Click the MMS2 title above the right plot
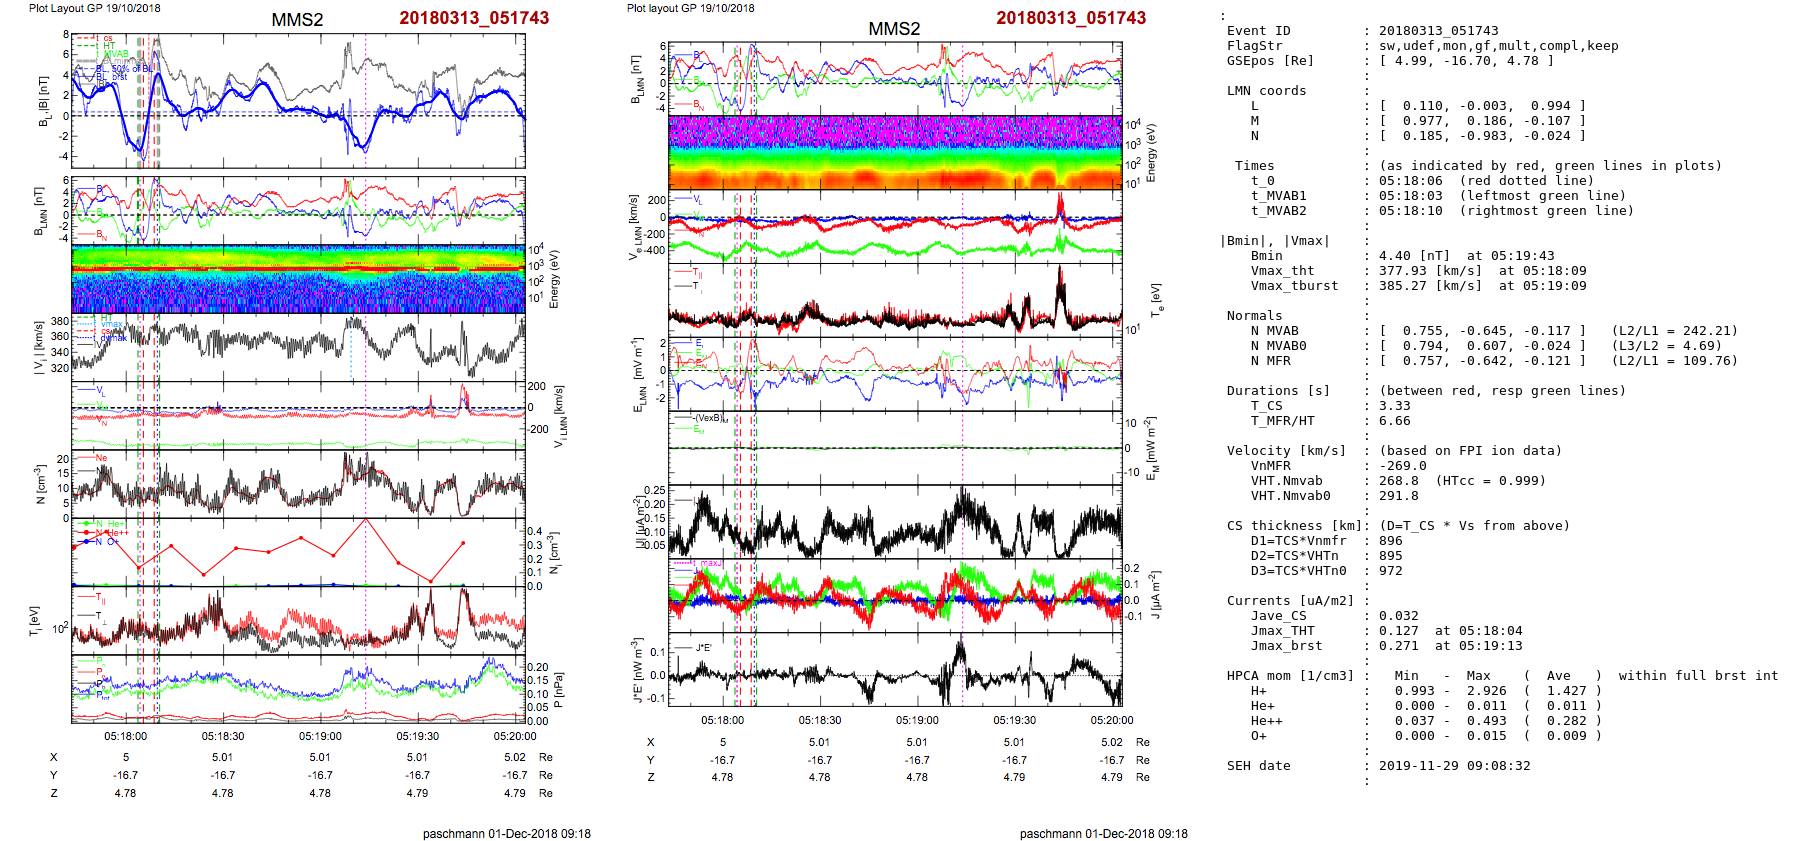1804x841 pixels. point(893,29)
